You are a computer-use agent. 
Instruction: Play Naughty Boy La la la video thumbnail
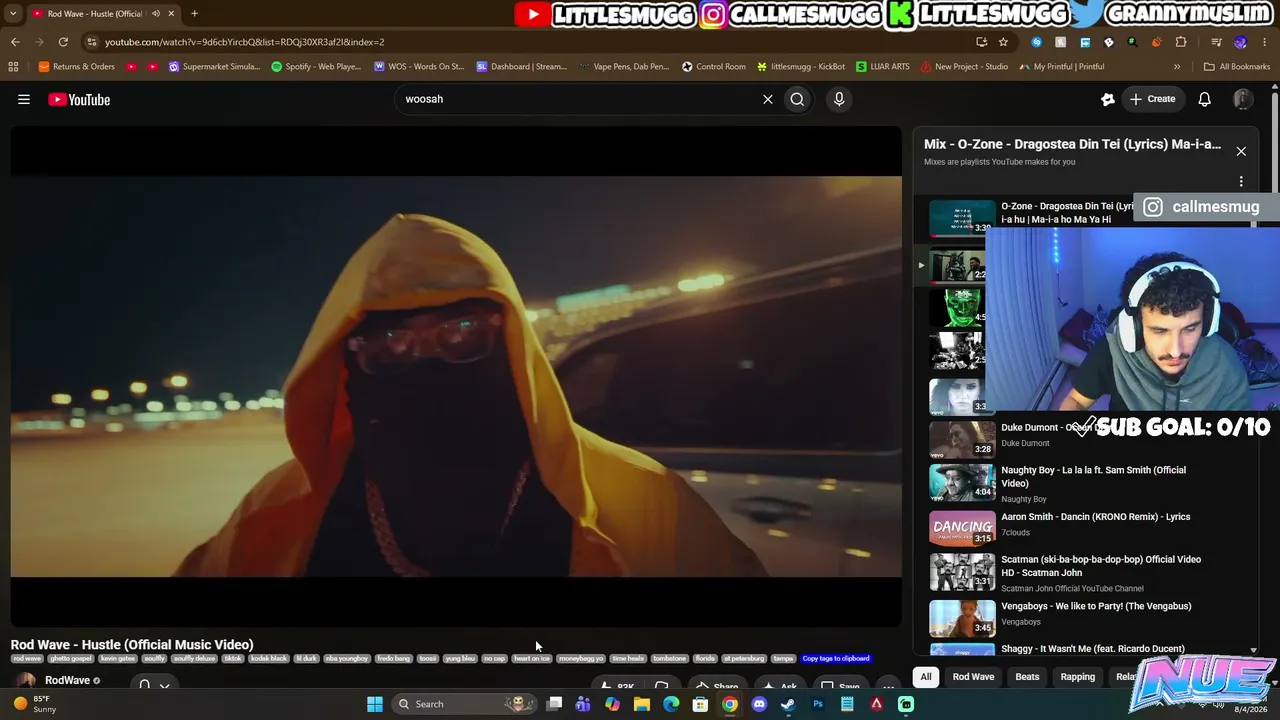pos(962,482)
